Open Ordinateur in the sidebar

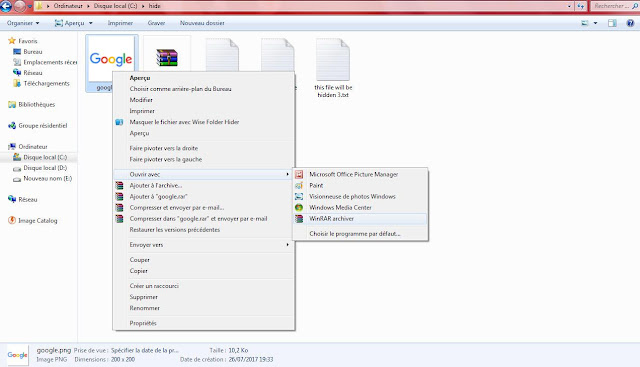(33, 147)
